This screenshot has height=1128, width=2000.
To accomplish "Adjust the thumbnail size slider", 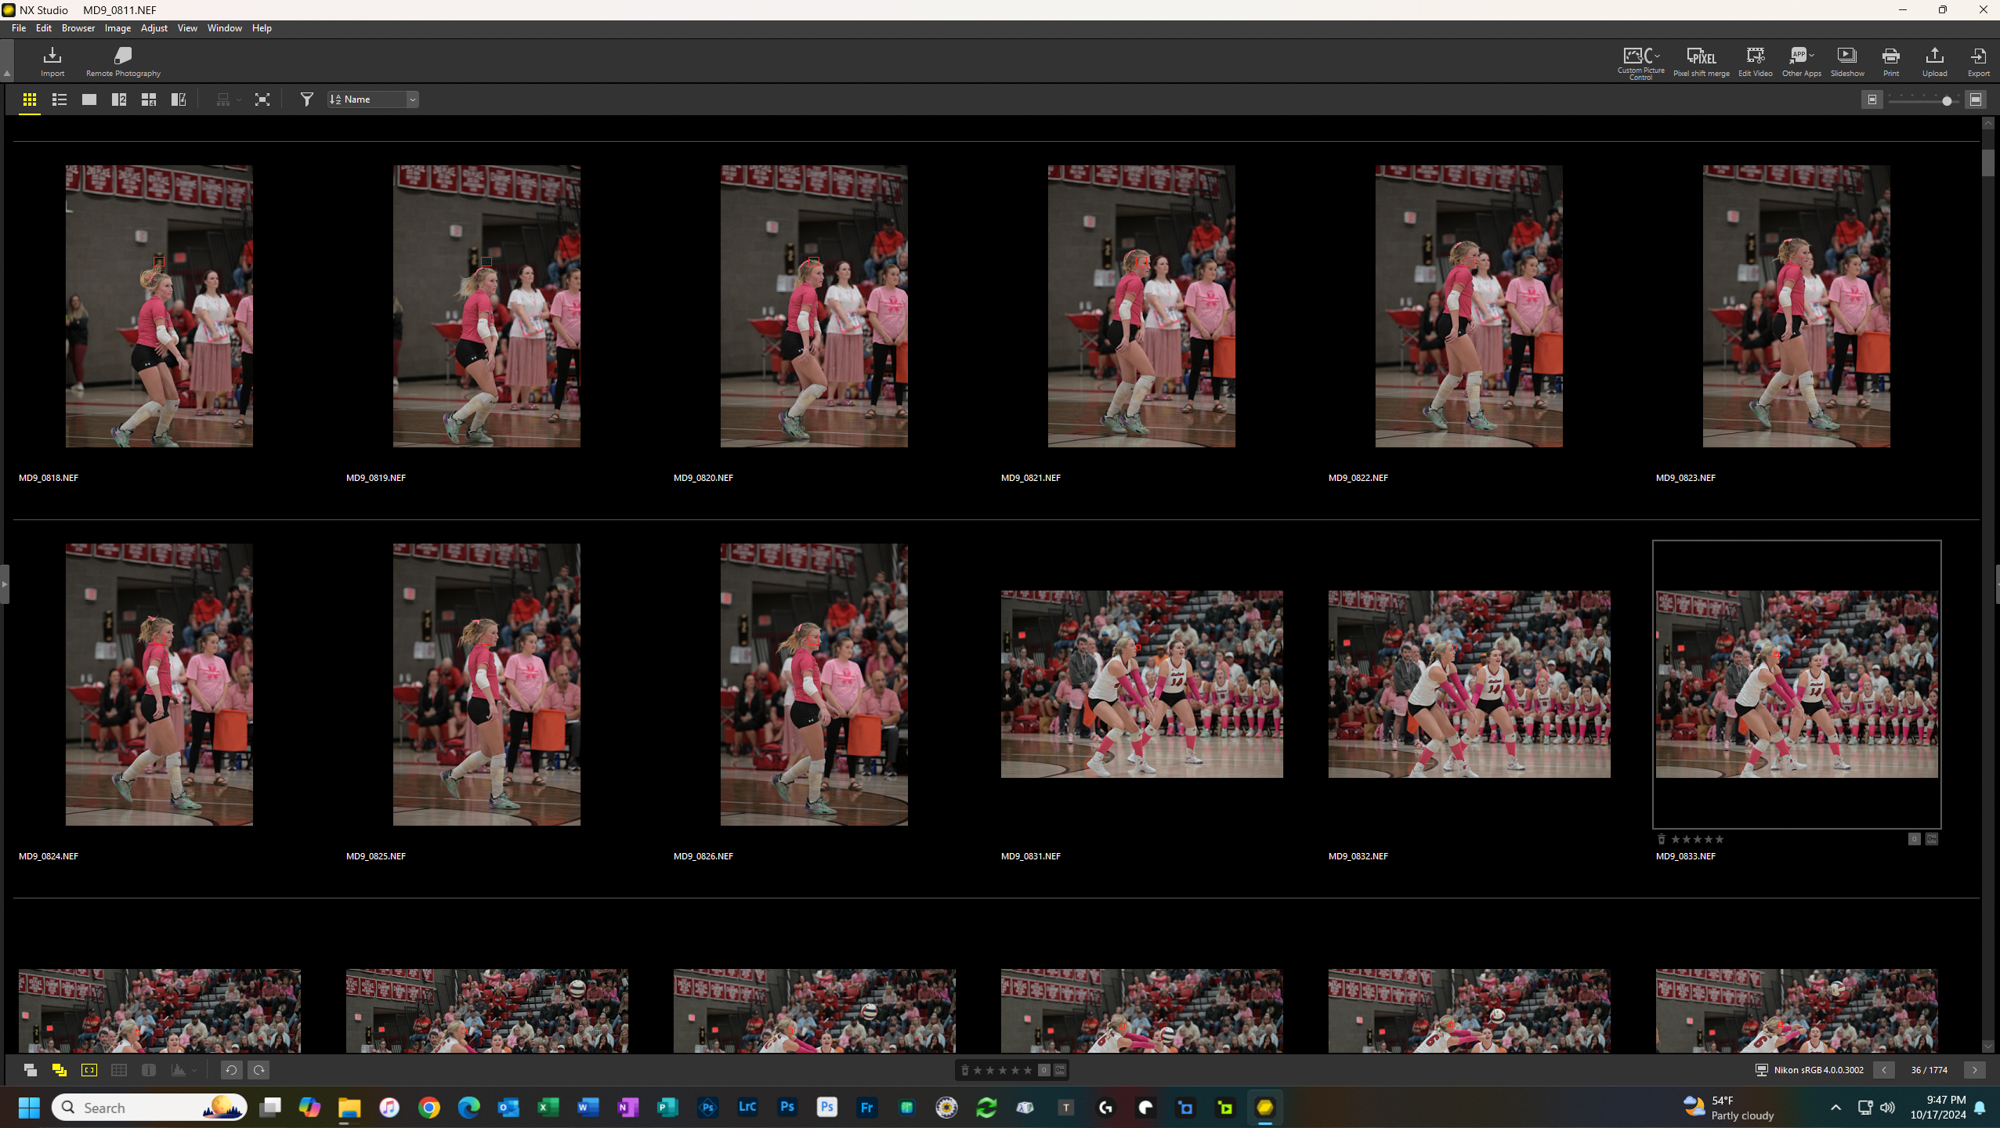I will [x=1946, y=100].
